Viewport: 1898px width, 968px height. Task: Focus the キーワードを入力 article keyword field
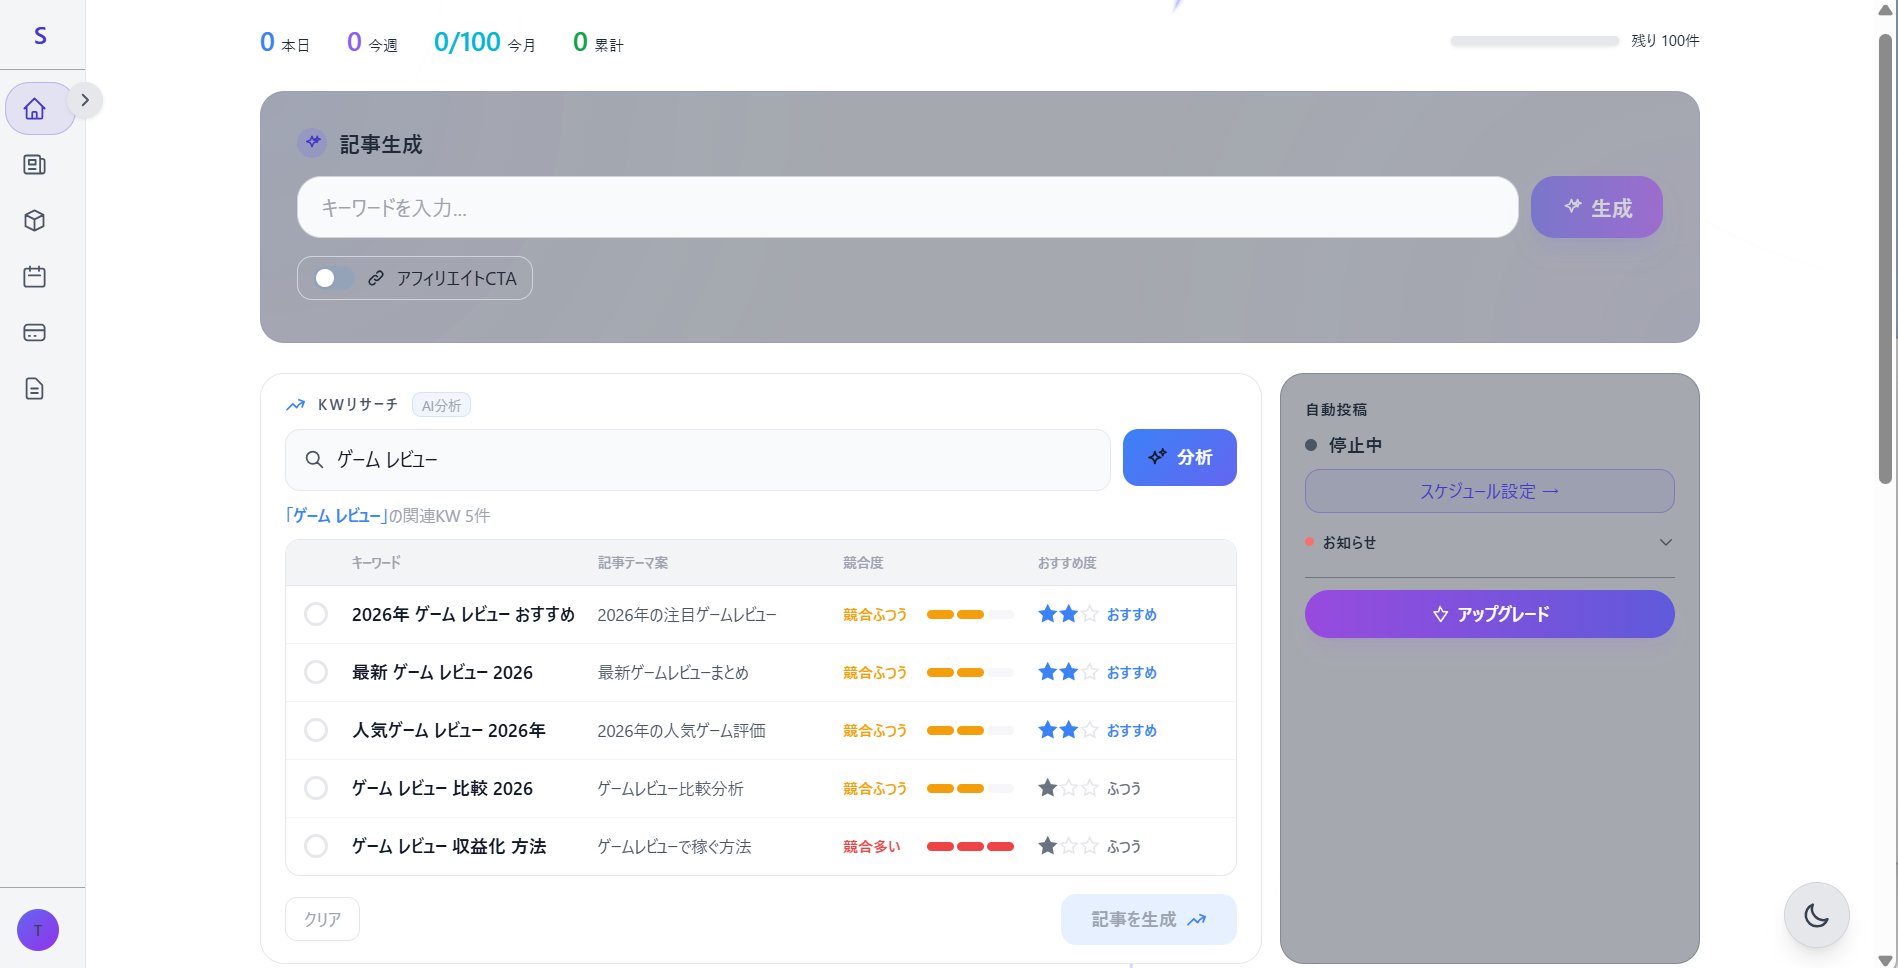pyautogui.click(x=907, y=208)
